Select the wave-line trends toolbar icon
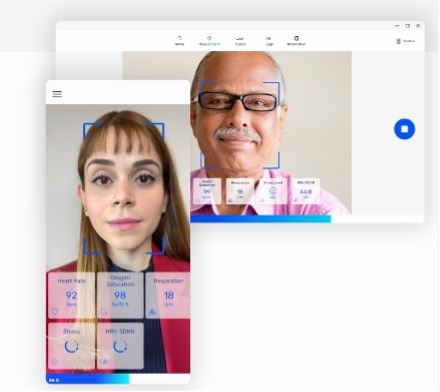 click(x=240, y=41)
